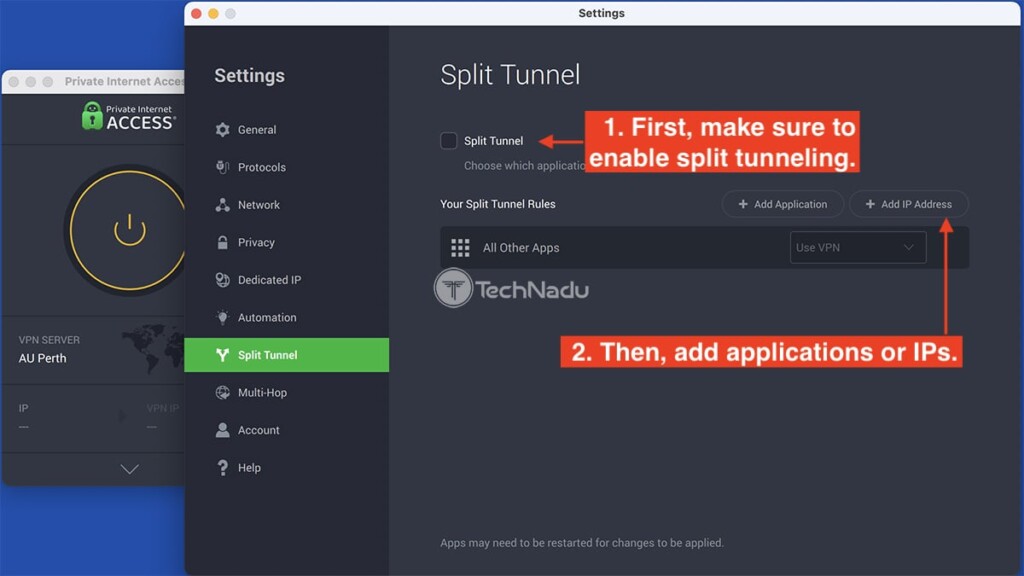The height and width of the screenshot is (576, 1024).
Task: Click the Add Application button
Action: (782, 204)
